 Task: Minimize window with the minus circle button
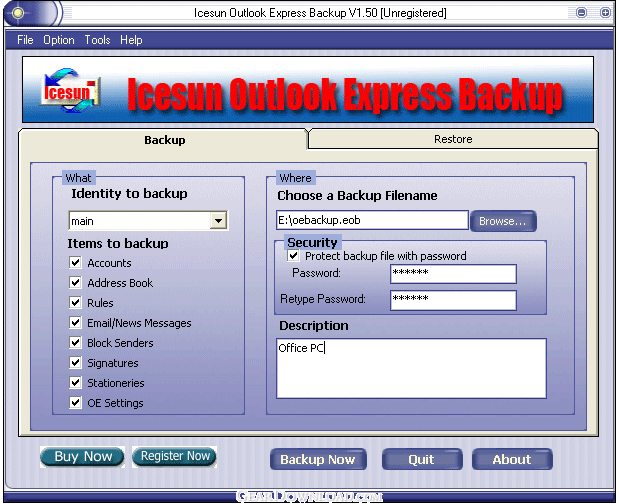[581, 13]
